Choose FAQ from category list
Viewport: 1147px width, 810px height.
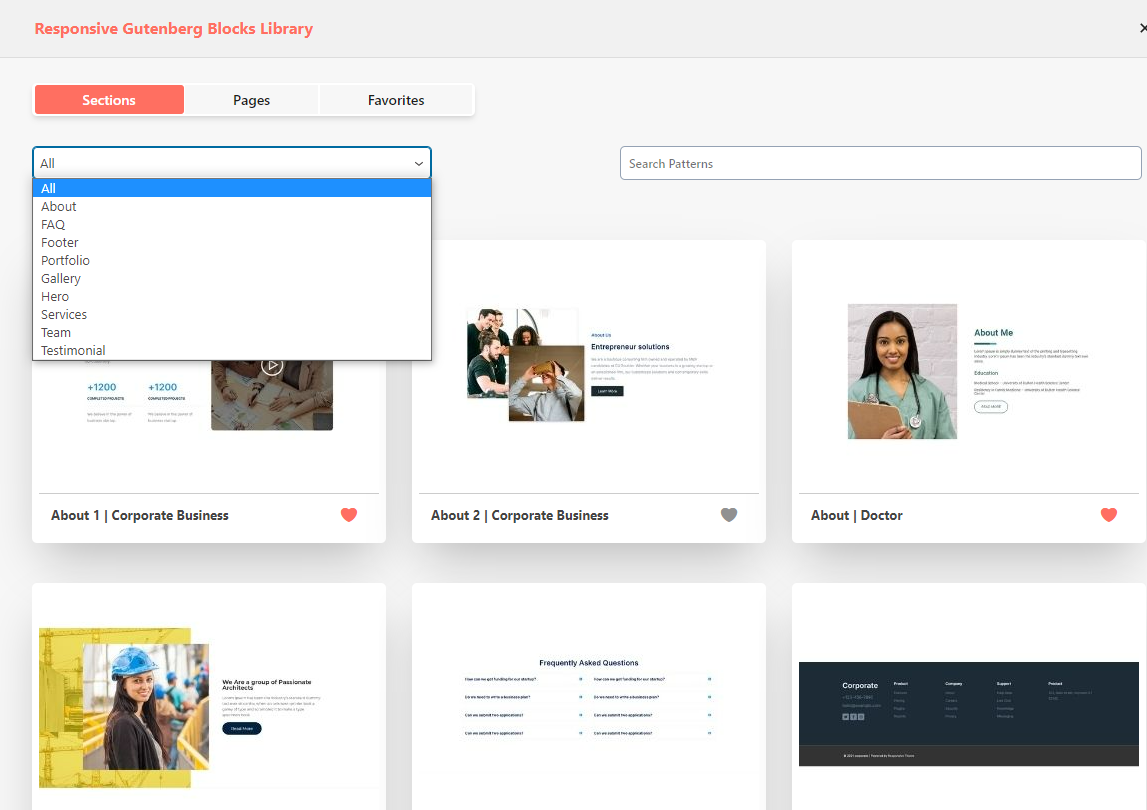click(232, 225)
